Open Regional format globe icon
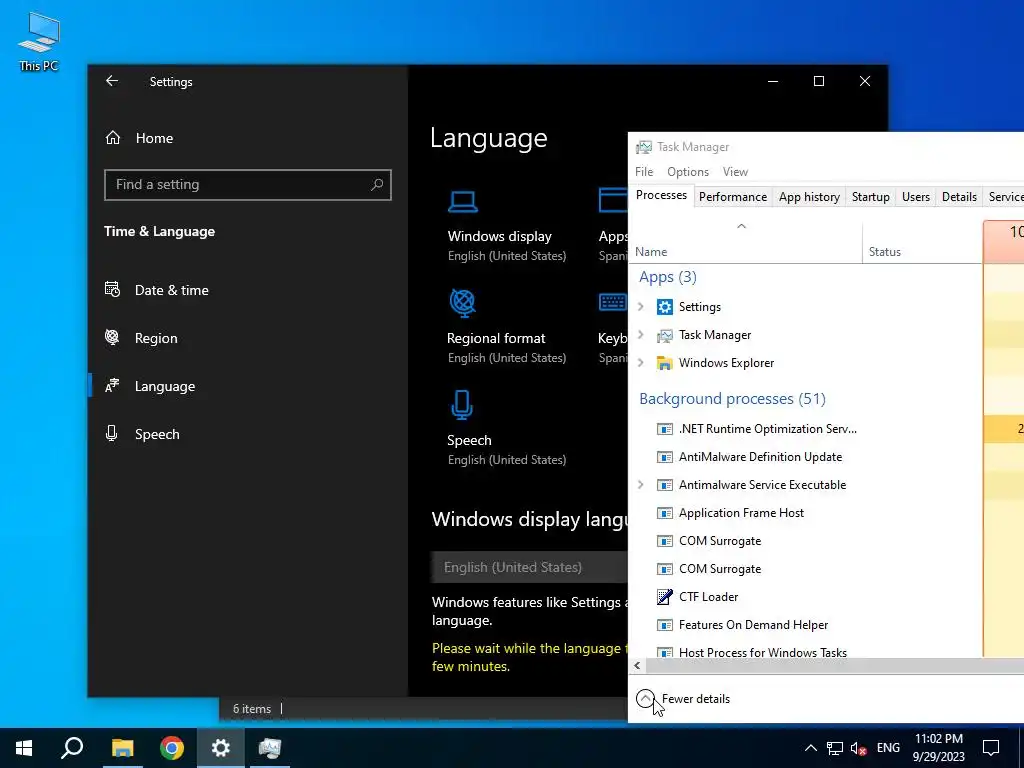Viewport: 1024px width, 768px height. coord(462,303)
